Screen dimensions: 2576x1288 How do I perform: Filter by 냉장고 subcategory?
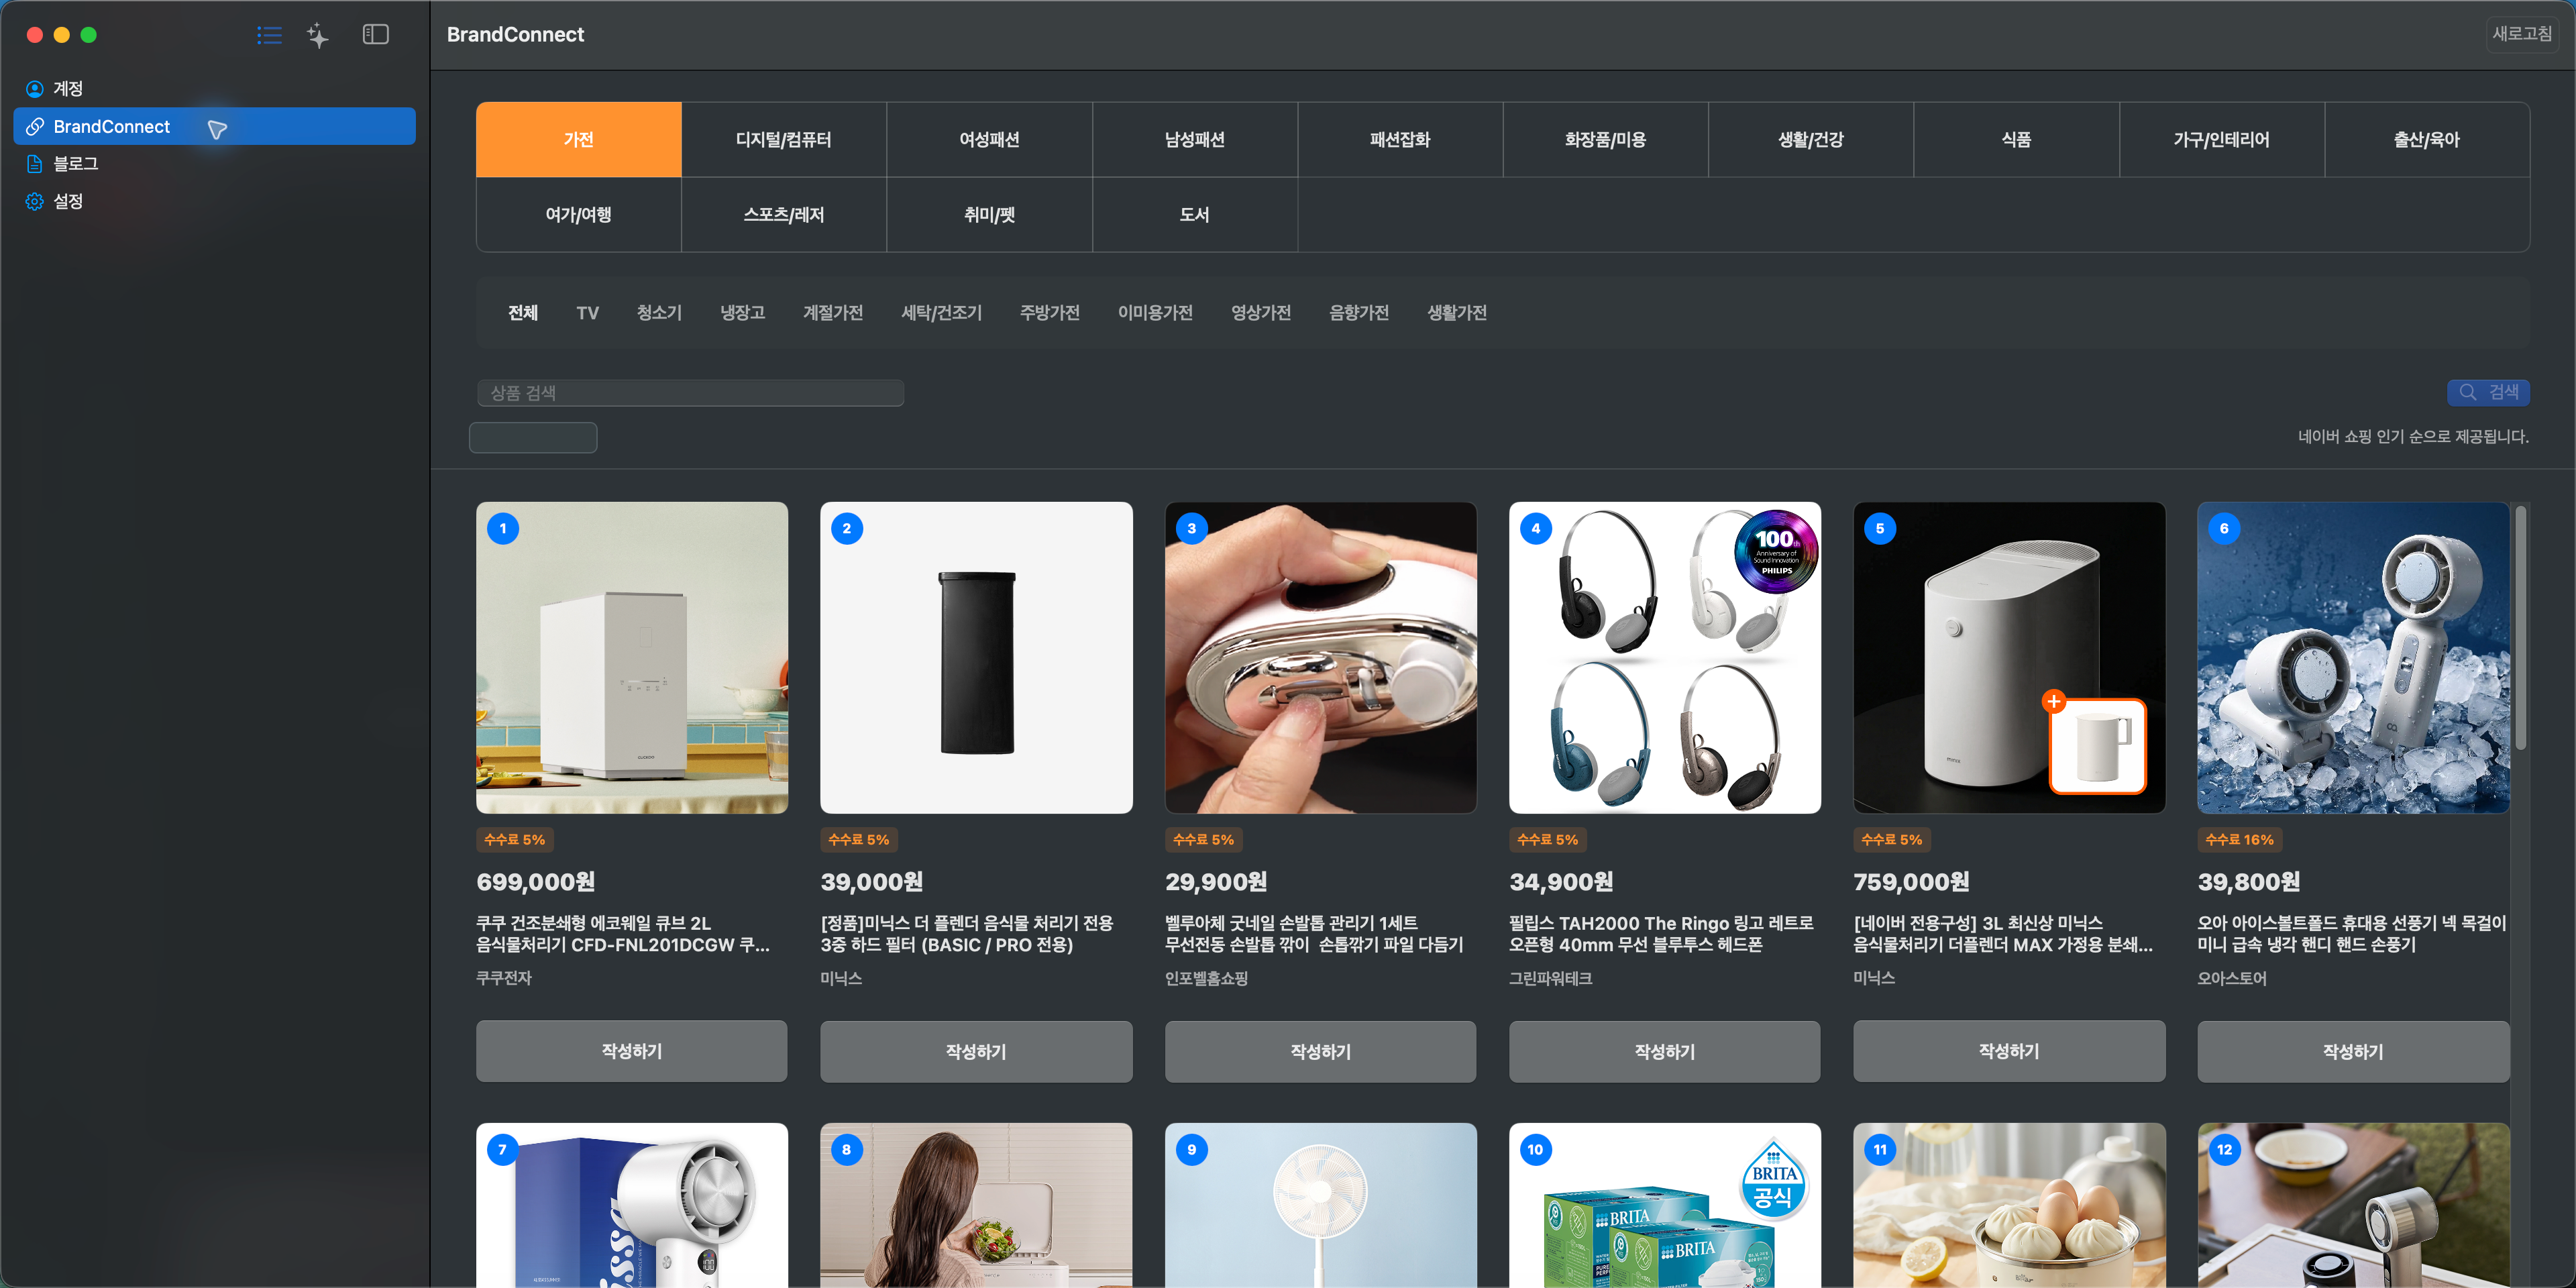(x=743, y=313)
